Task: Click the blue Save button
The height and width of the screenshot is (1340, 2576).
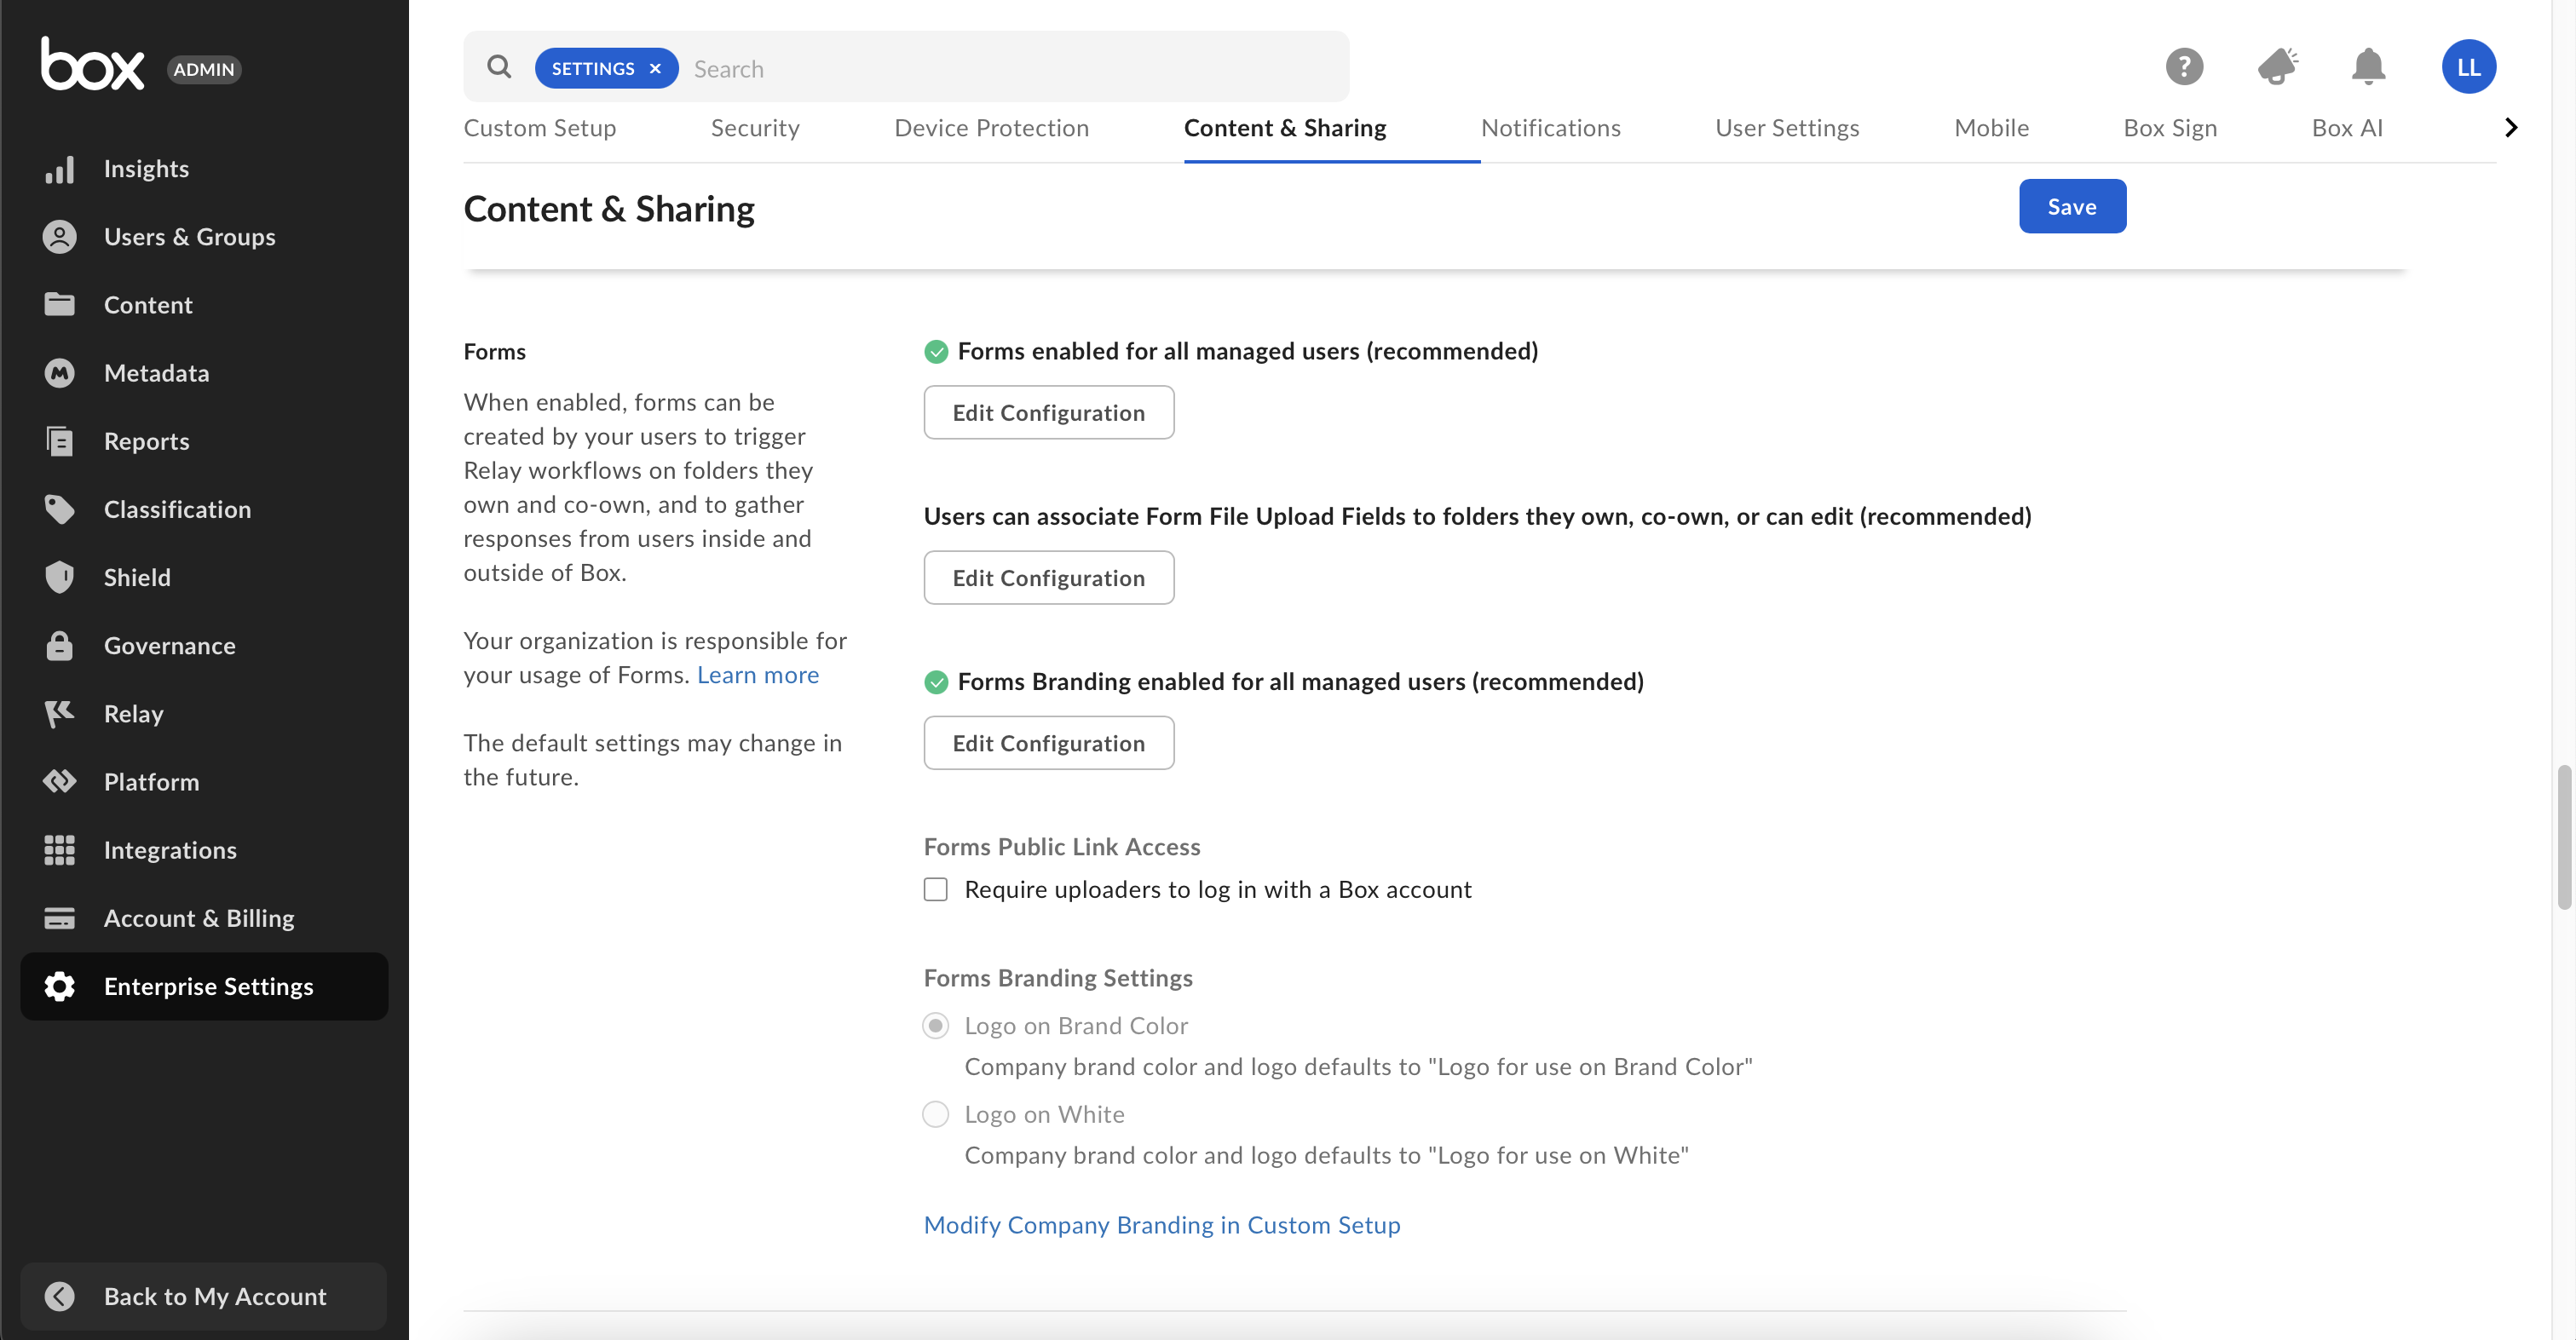Action: 2072,207
